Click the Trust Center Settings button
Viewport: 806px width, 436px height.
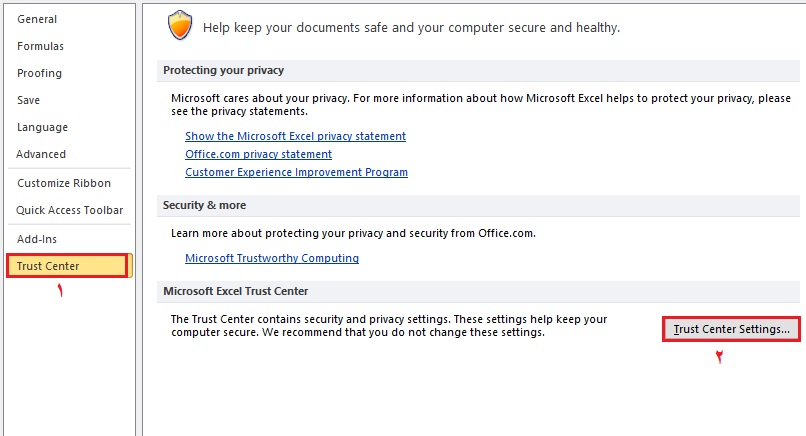(x=731, y=328)
